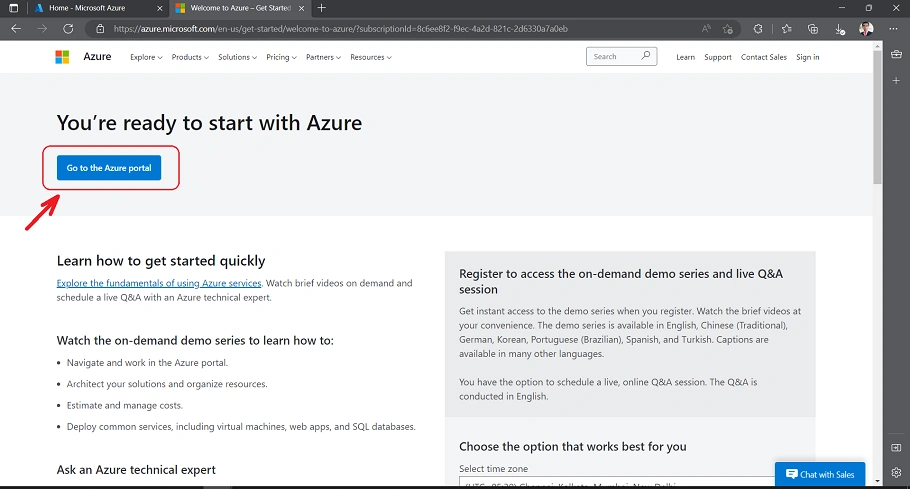Click the sidebar hide panel icon
Screen dimensions: 910x489
pyautogui.click(x=896, y=448)
